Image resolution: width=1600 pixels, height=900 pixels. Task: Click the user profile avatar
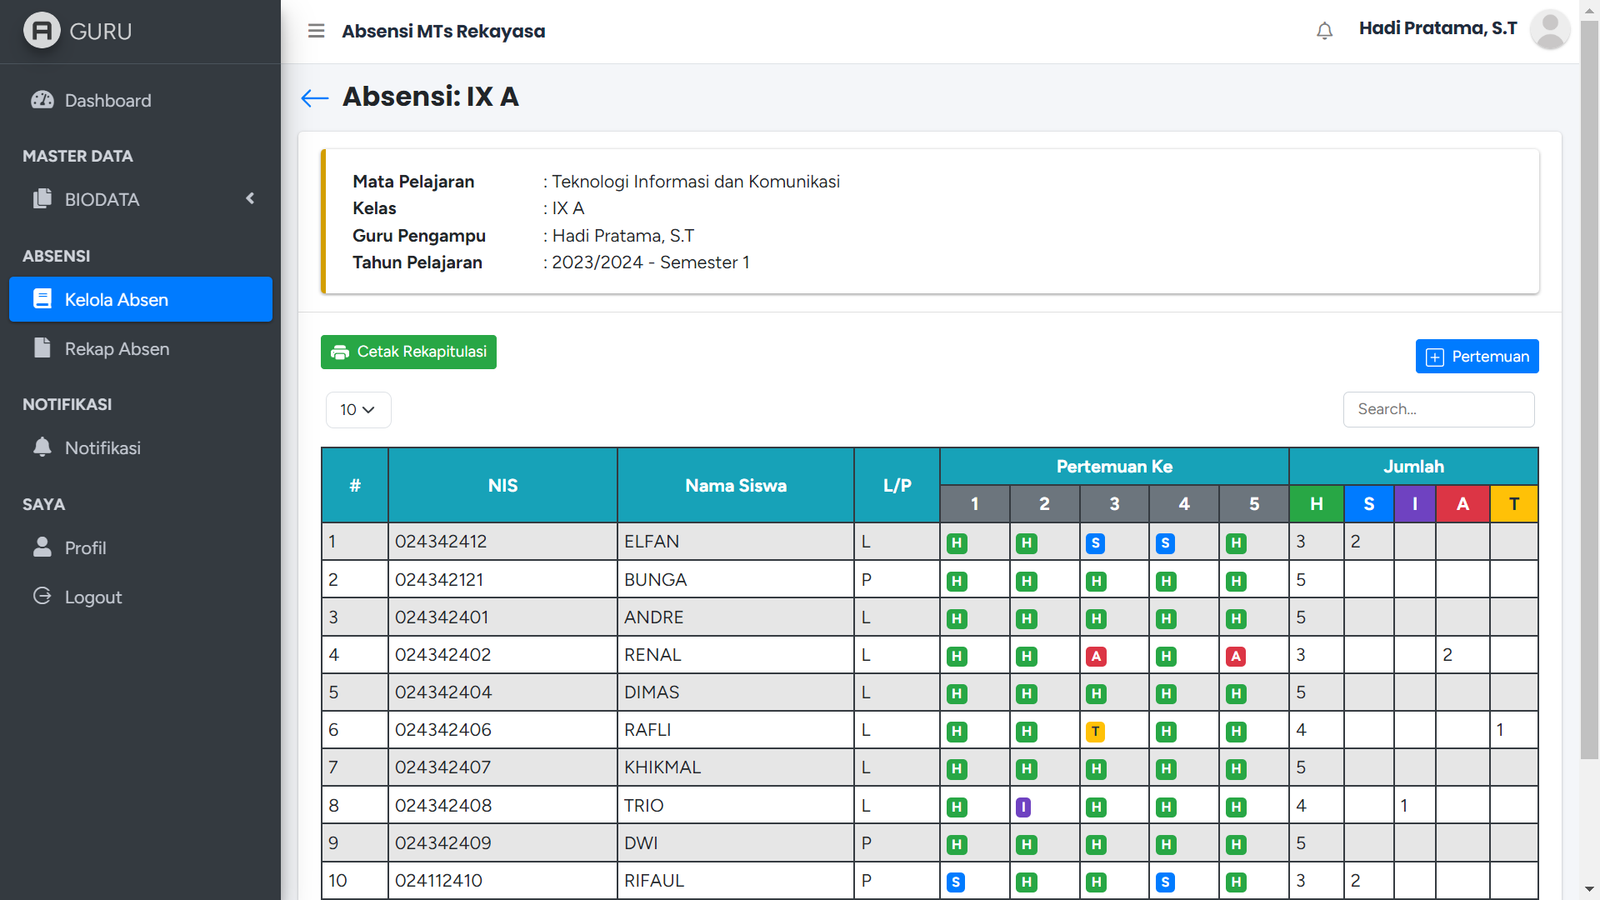(x=1549, y=30)
